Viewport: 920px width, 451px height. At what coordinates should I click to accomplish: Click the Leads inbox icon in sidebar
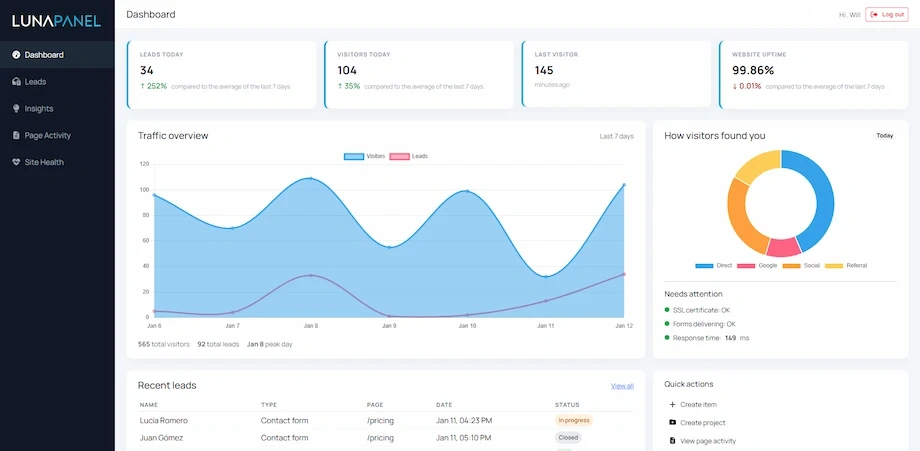coord(16,82)
